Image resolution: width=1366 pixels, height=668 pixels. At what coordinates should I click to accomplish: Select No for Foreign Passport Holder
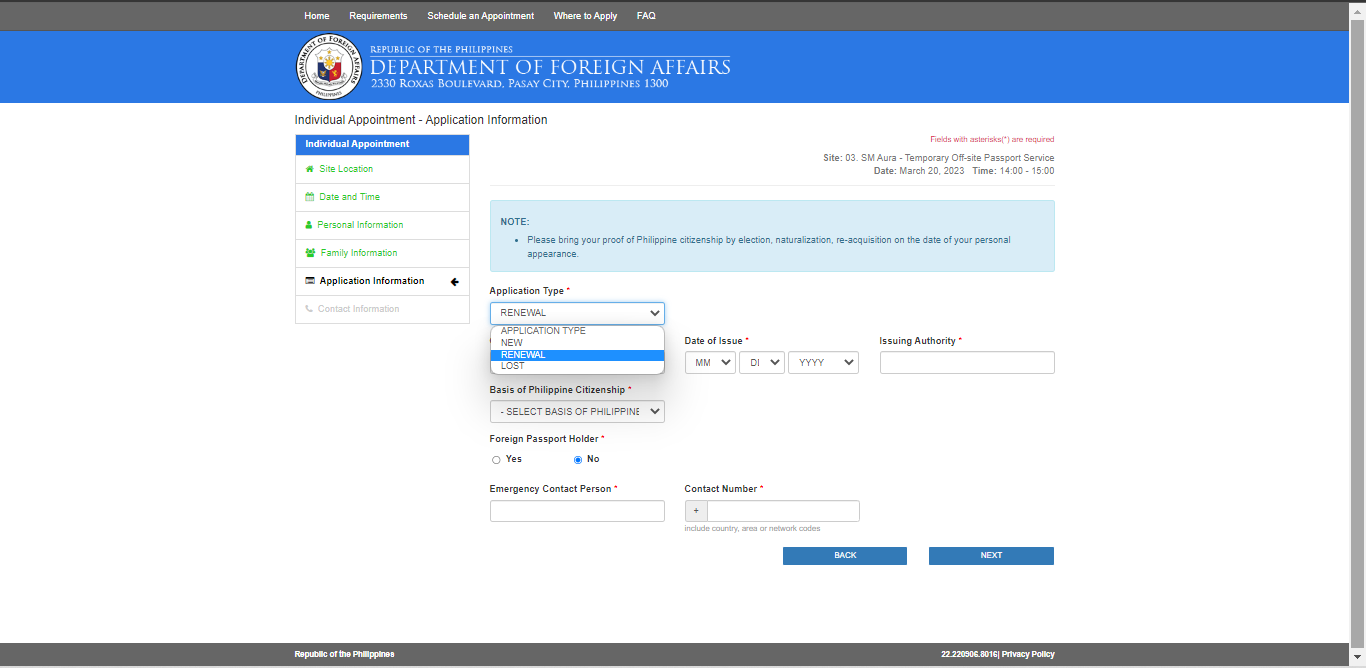pyautogui.click(x=576, y=459)
